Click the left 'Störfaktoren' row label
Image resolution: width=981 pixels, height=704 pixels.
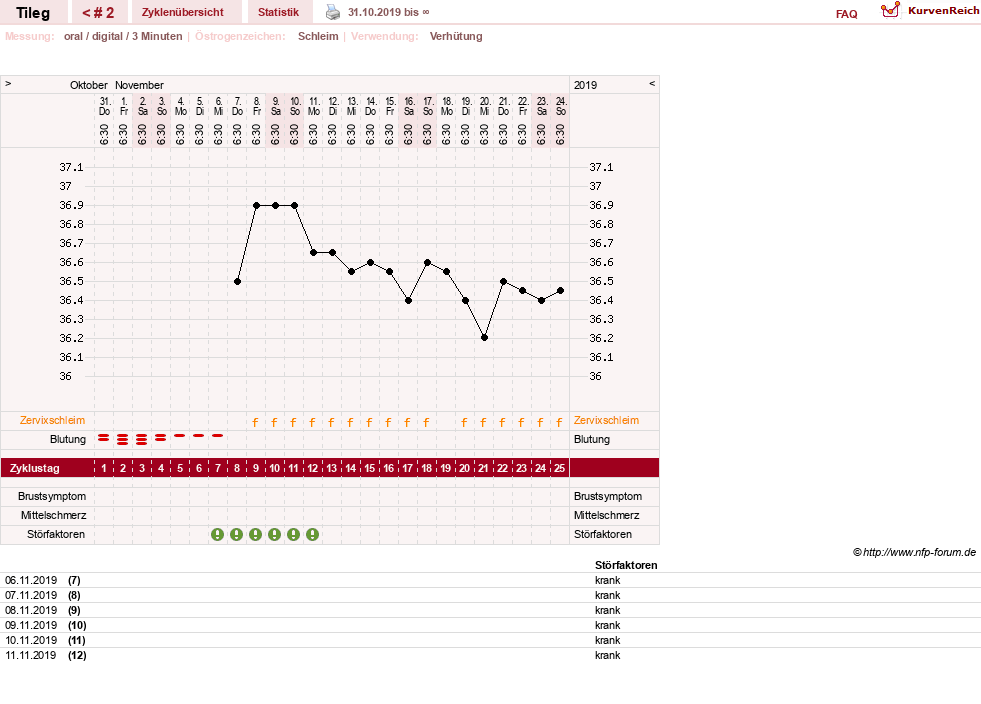(56, 534)
